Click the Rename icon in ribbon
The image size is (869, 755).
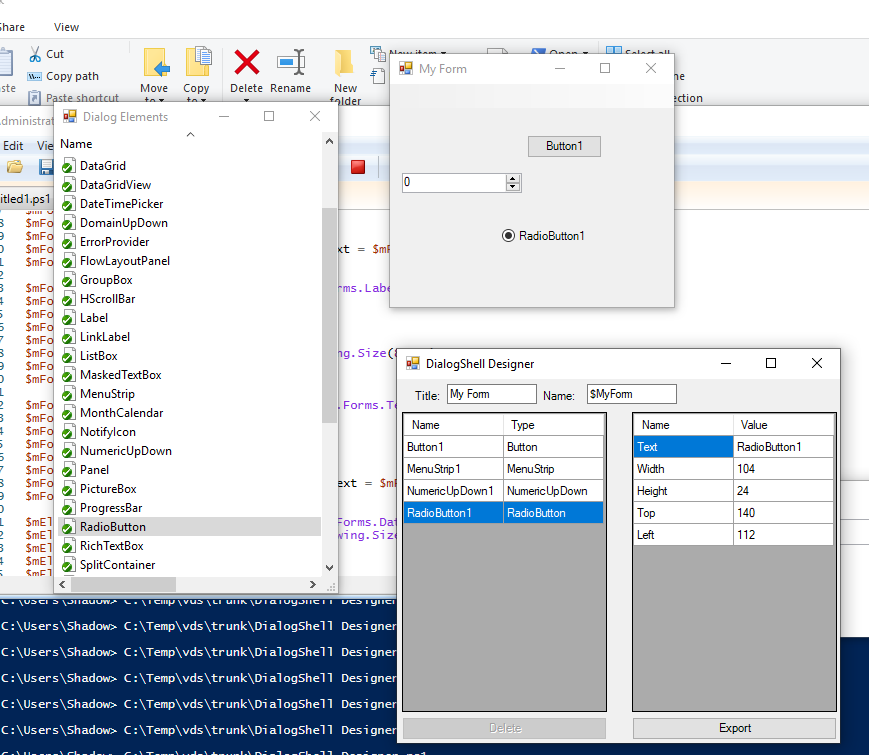(290, 63)
